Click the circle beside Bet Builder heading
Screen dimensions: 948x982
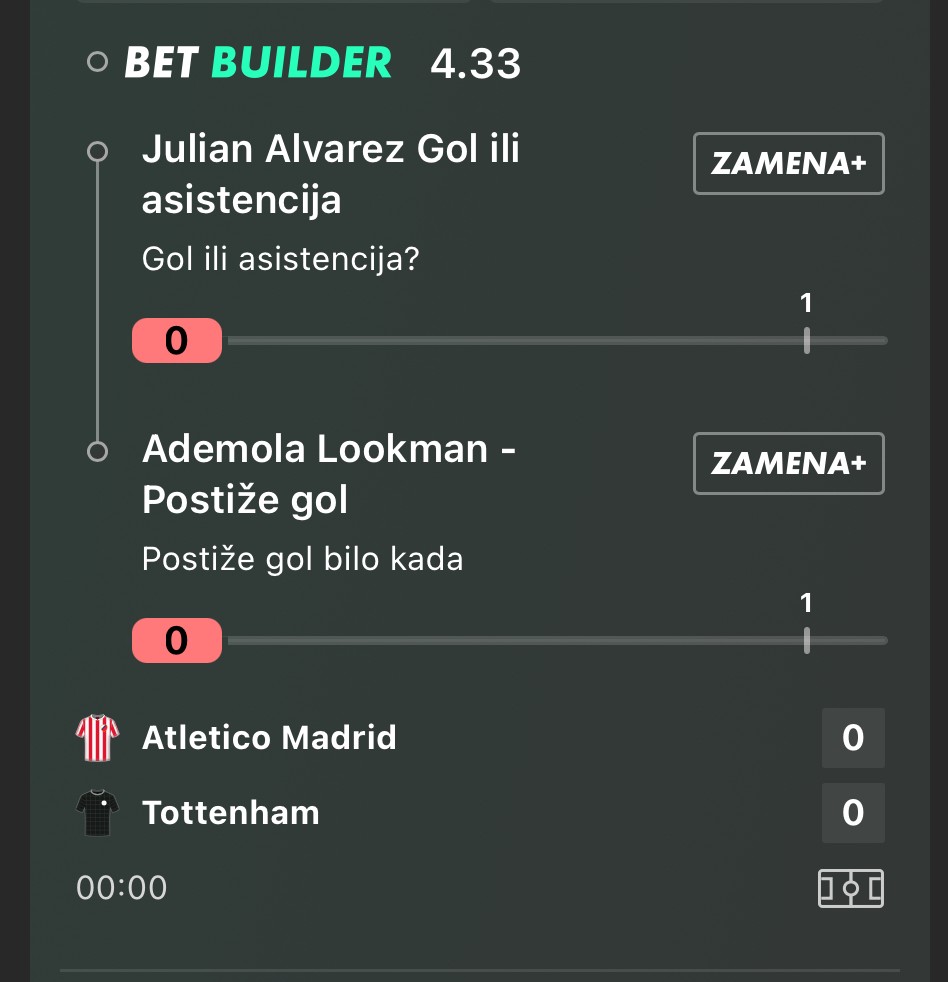coord(97,63)
